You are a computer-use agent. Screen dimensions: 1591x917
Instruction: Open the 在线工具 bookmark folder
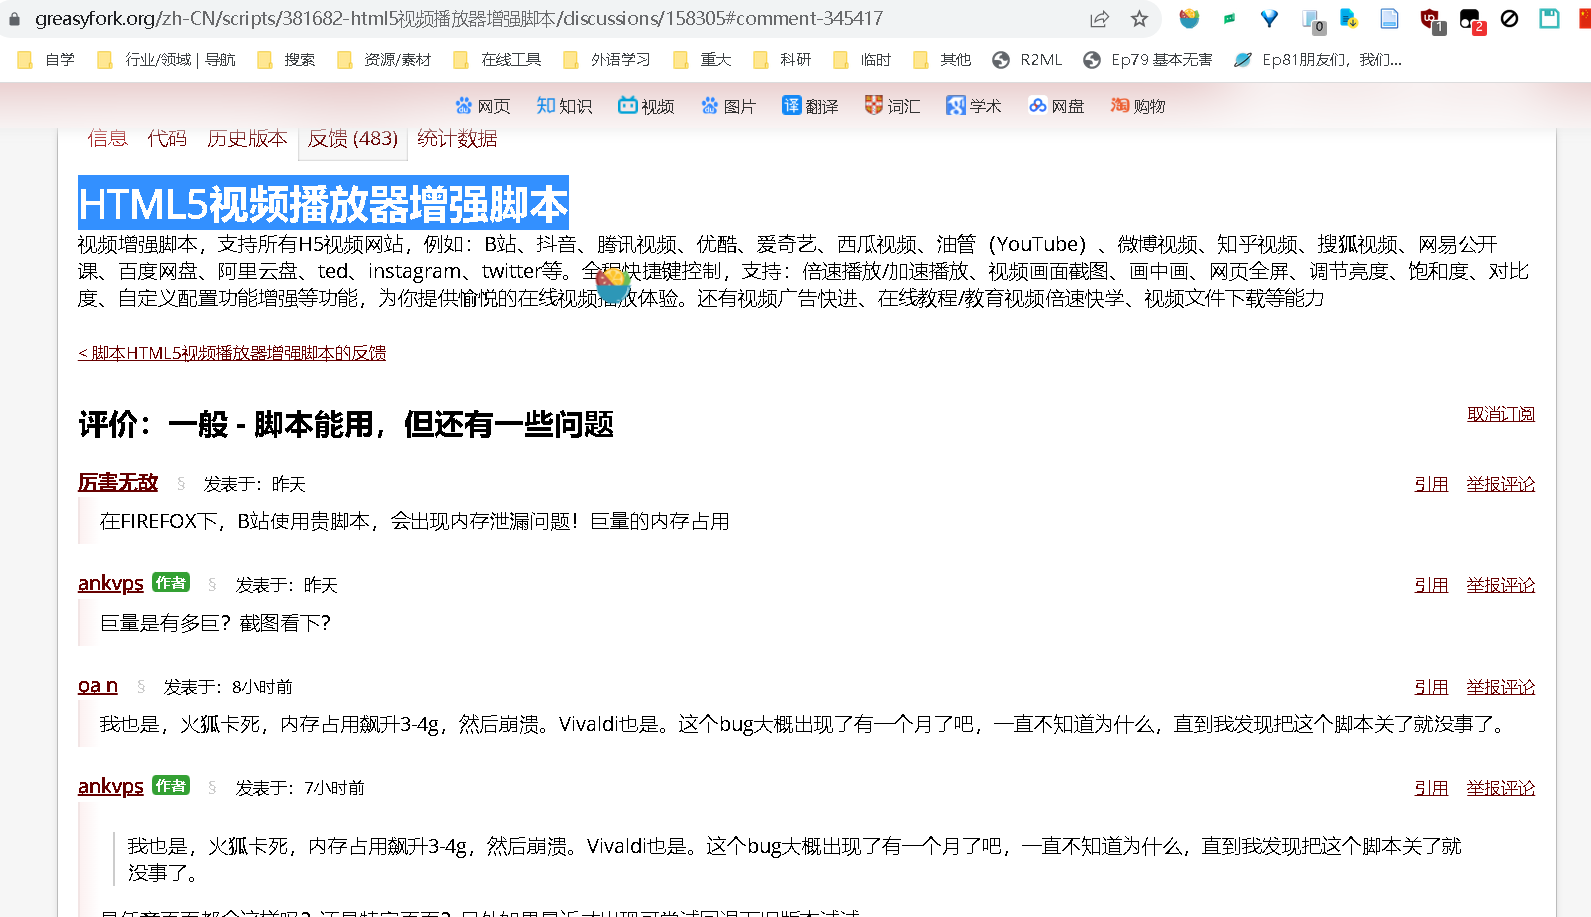coord(497,60)
